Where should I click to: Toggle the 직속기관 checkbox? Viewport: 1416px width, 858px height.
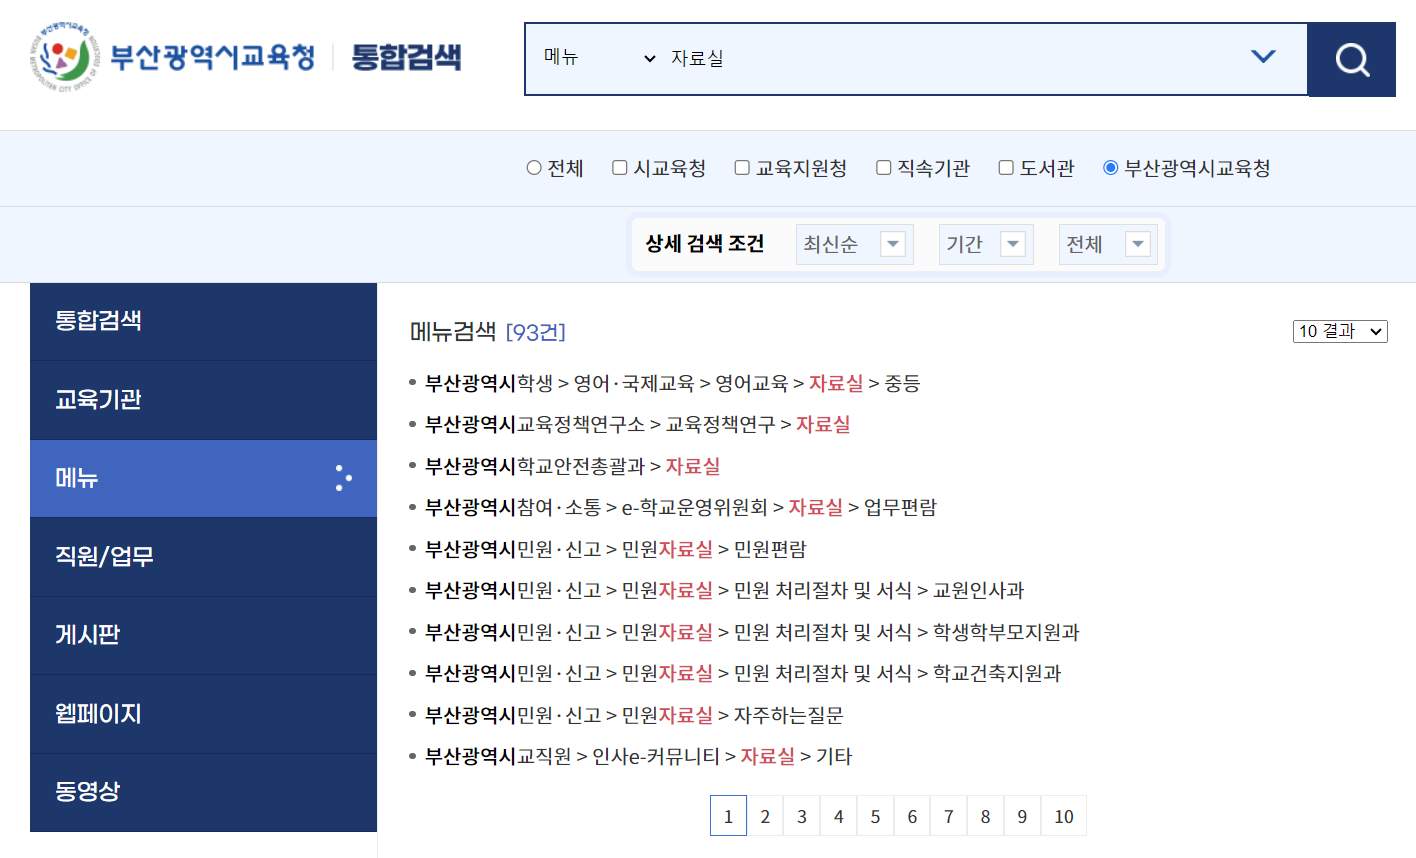point(883,168)
